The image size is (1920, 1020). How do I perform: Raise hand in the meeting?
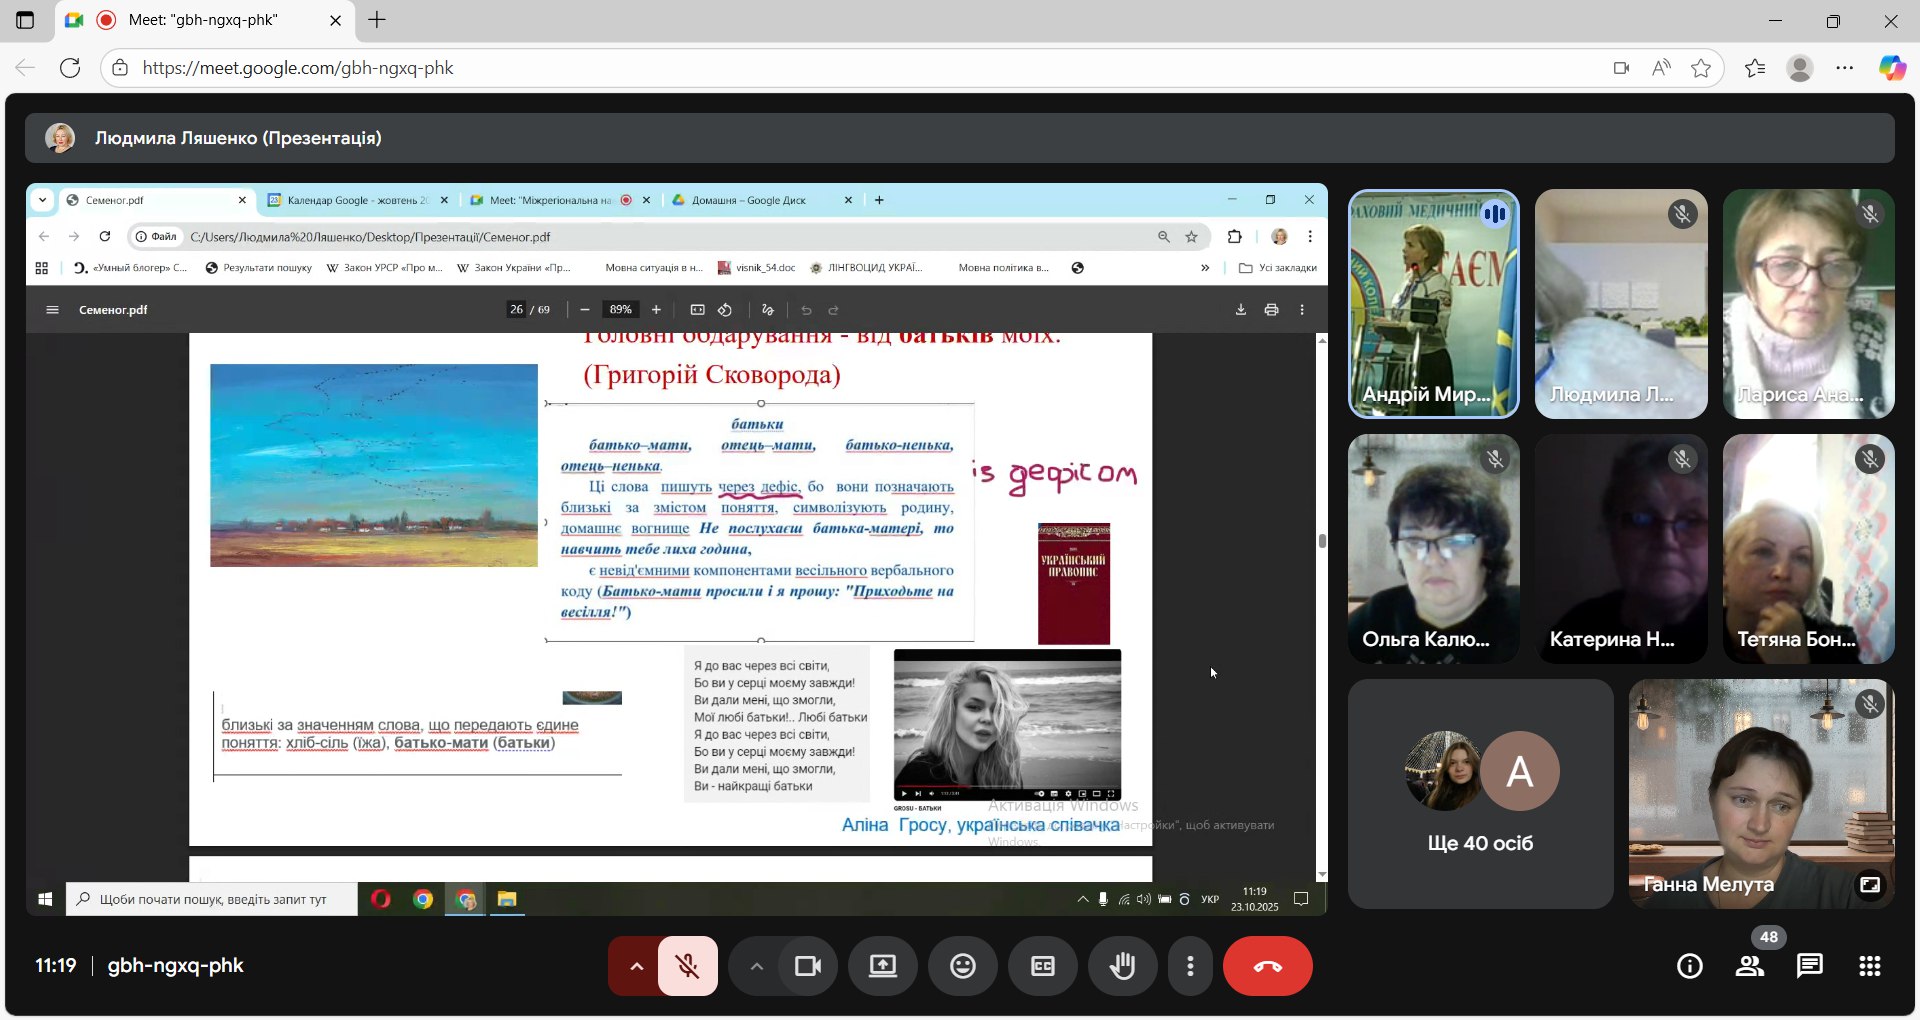(x=1123, y=966)
